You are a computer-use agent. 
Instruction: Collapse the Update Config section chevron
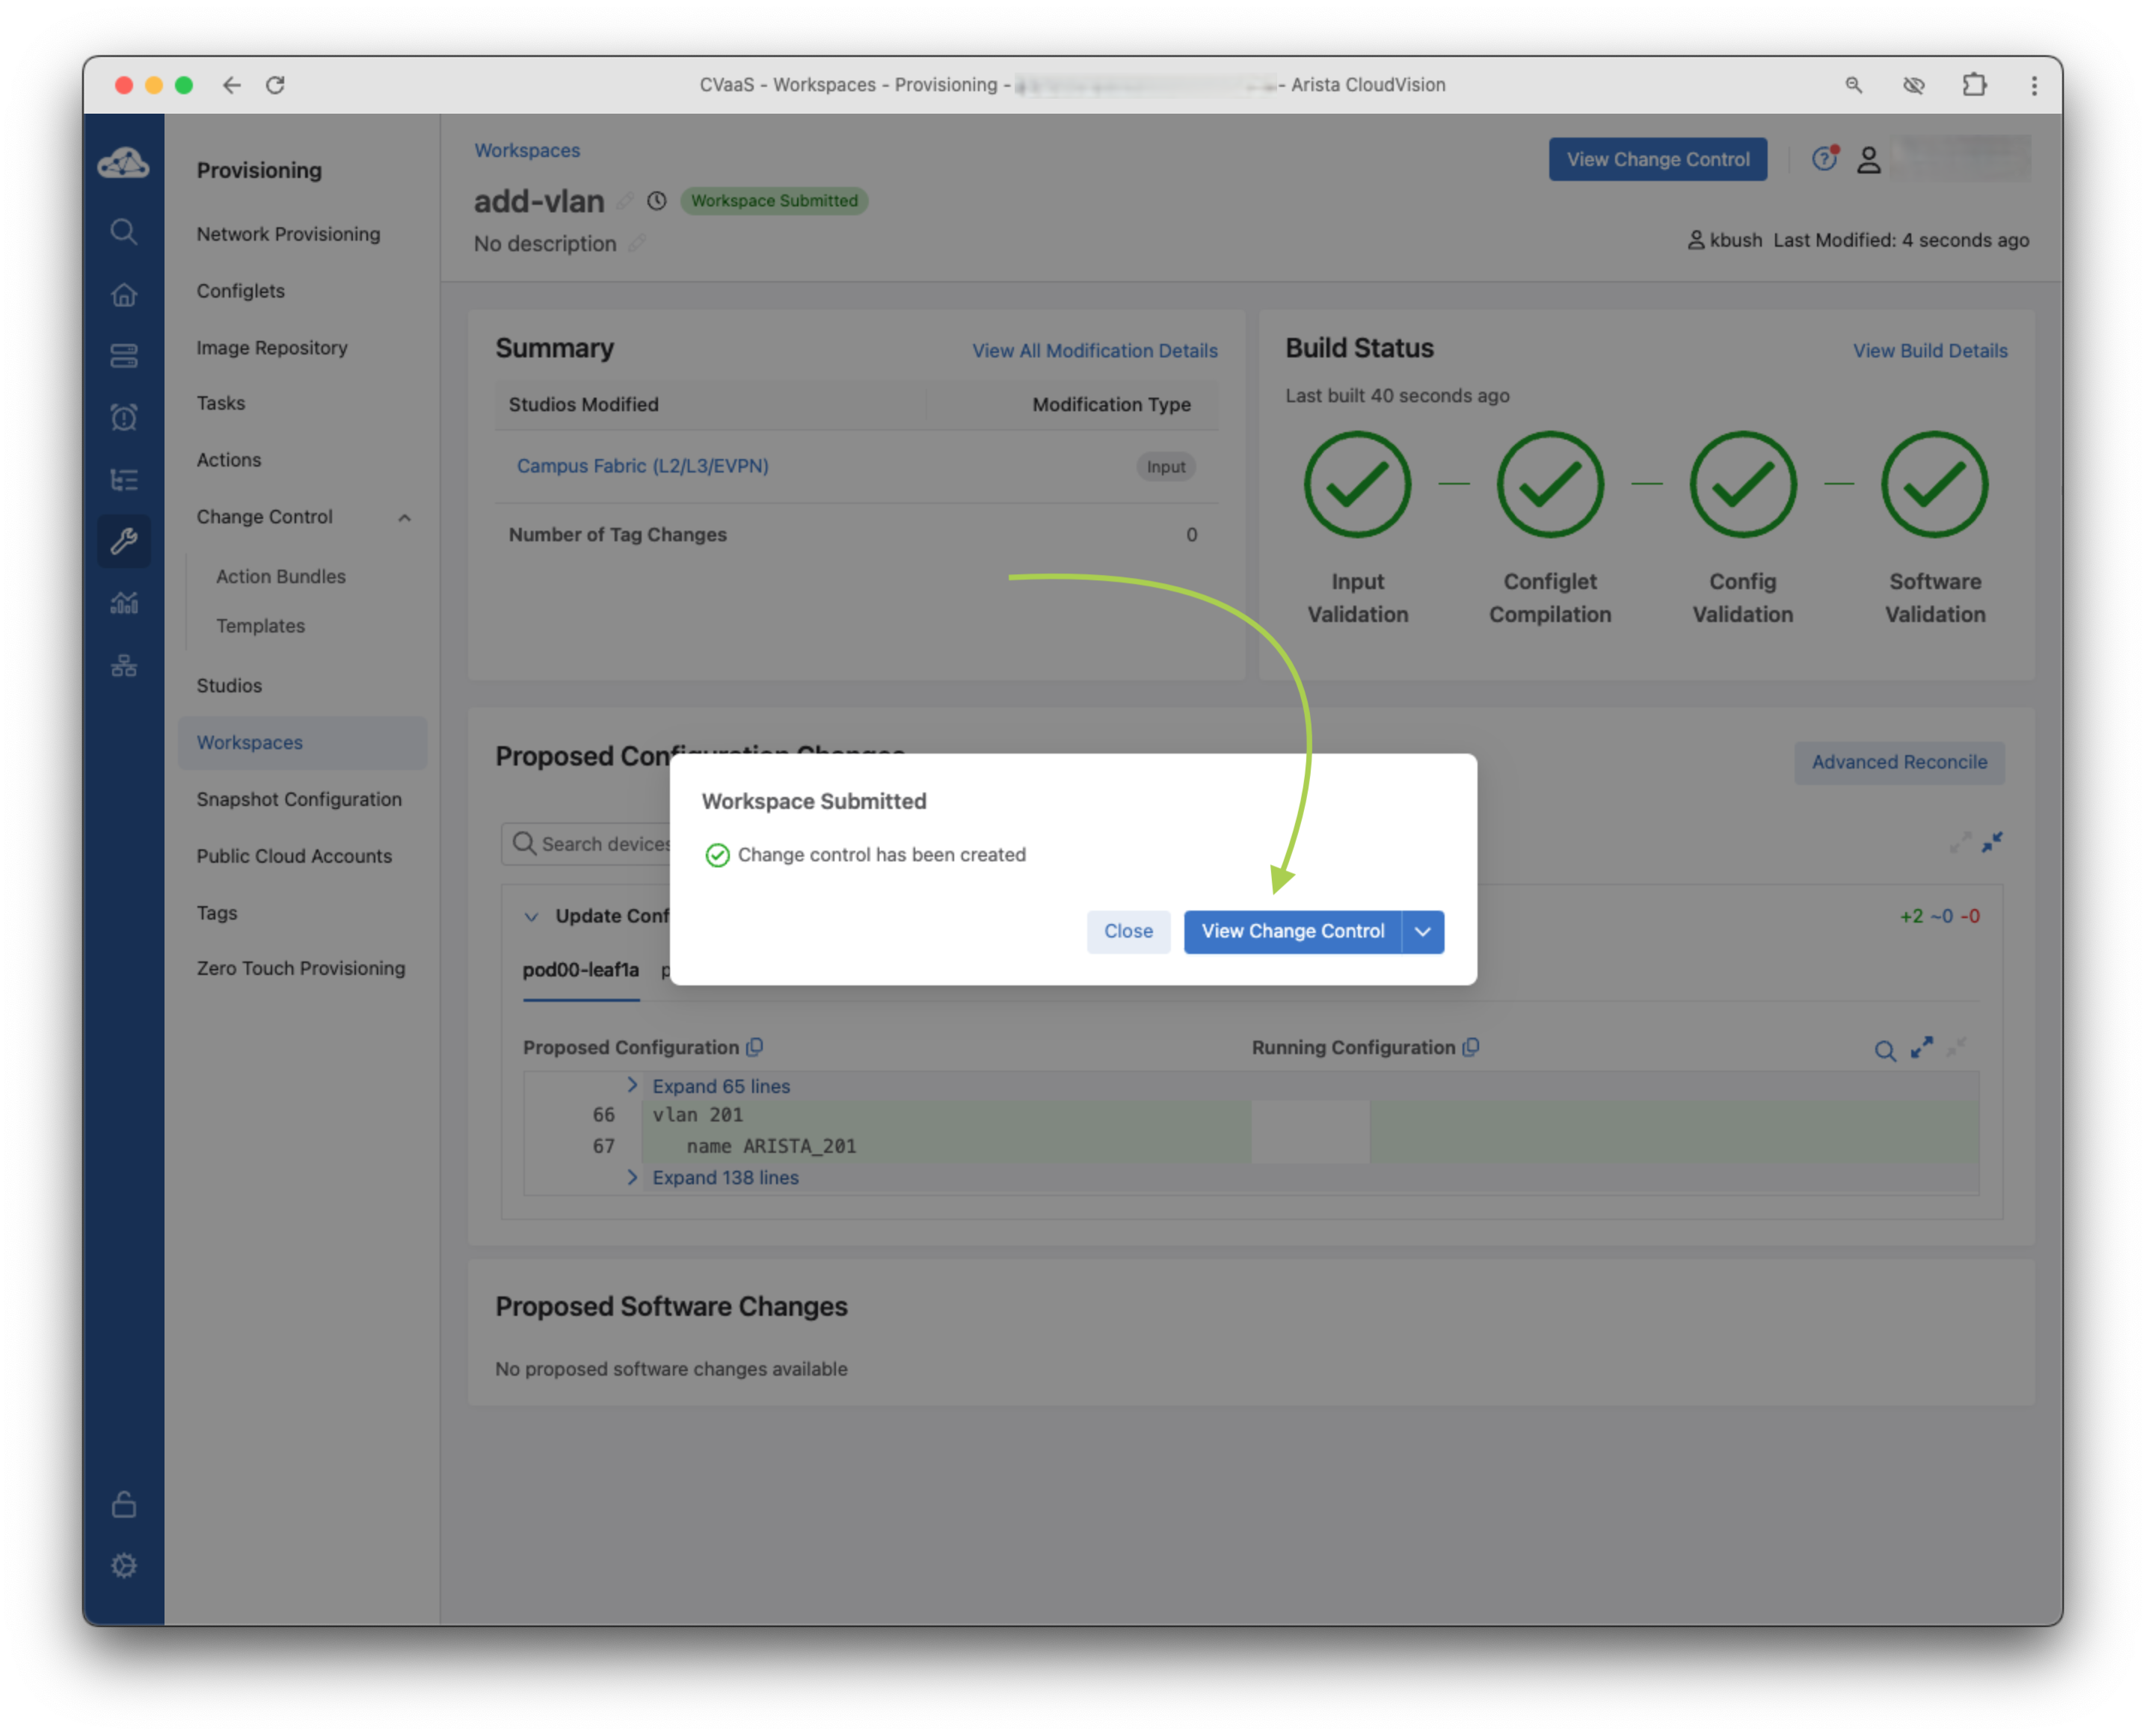tap(531, 916)
